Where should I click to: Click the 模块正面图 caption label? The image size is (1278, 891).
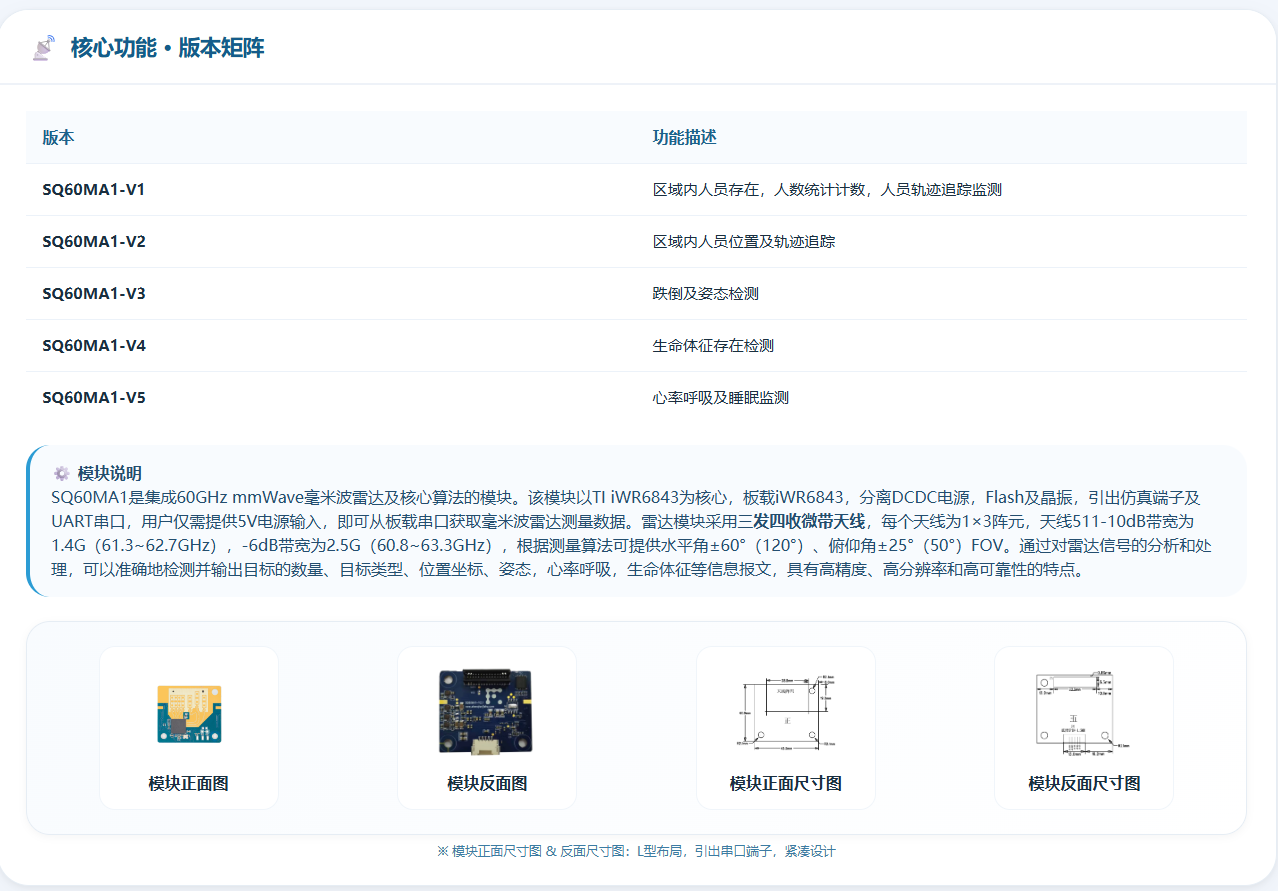(189, 784)
